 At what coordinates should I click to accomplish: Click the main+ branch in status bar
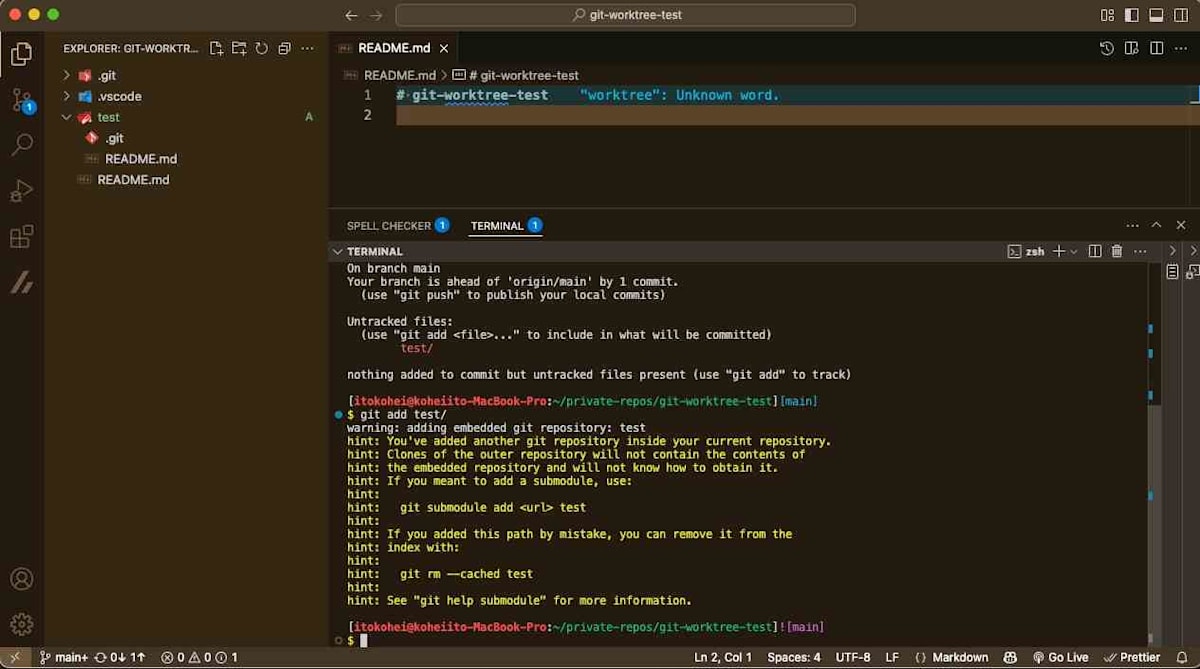pyautogui.click(x=64, y=657)
